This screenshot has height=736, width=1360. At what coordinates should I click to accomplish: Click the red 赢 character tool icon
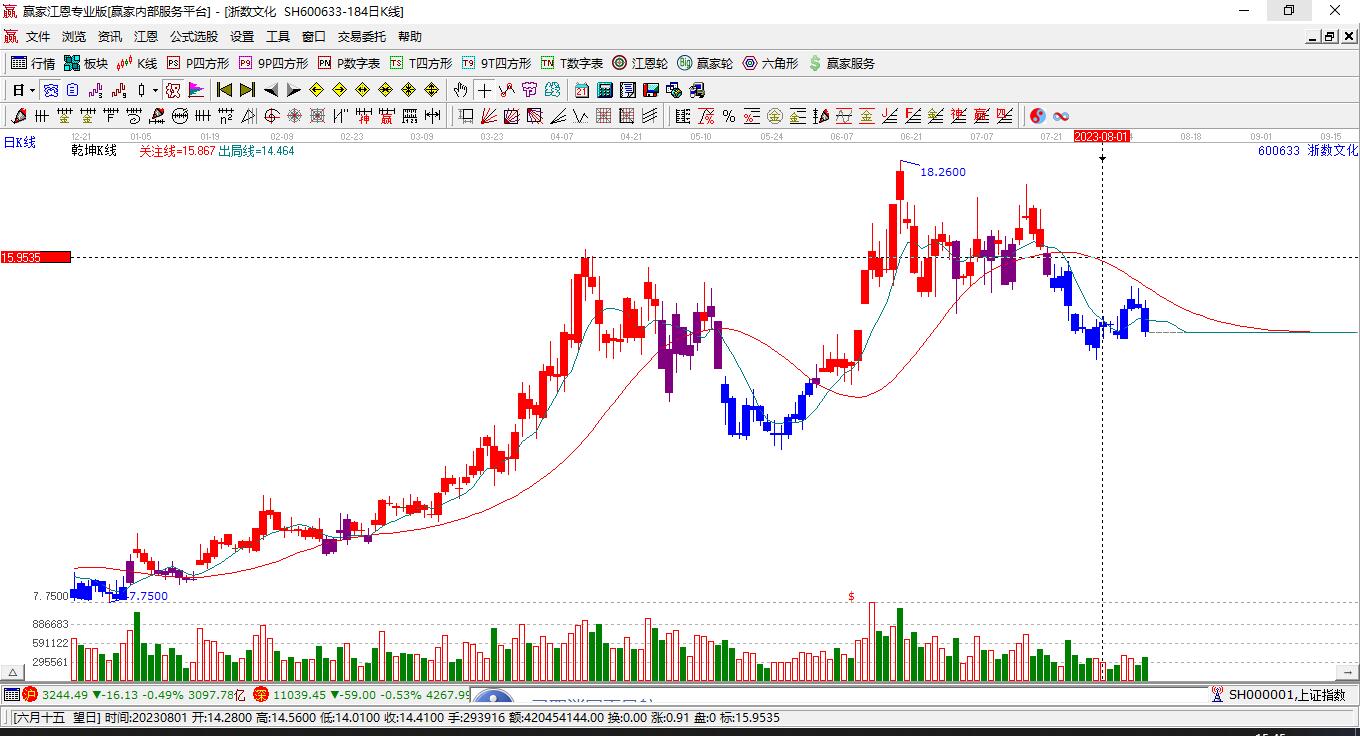(x=385, y=116)
